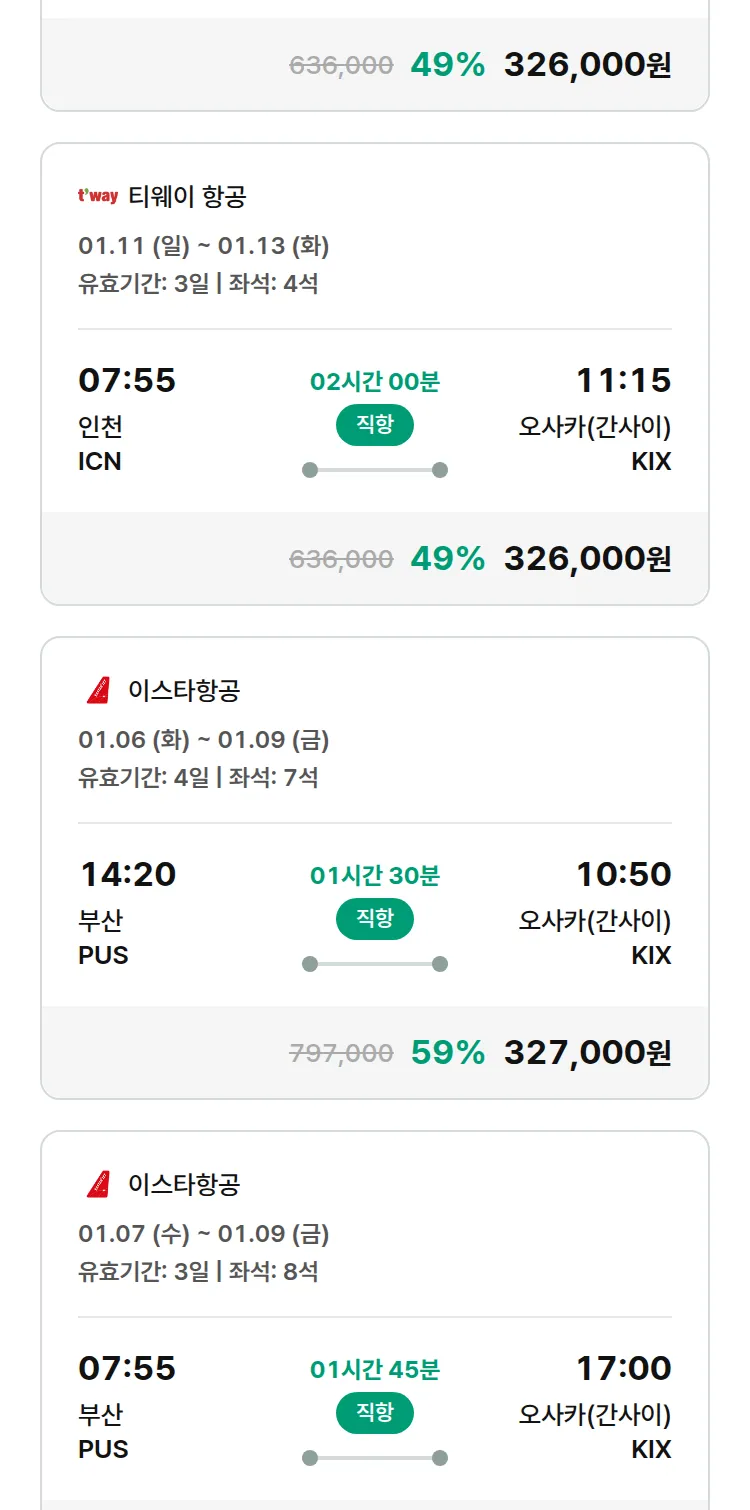Click the strikethrough 797,000 original price
The image size is (750, 1510).
(x=341, y=1053)
